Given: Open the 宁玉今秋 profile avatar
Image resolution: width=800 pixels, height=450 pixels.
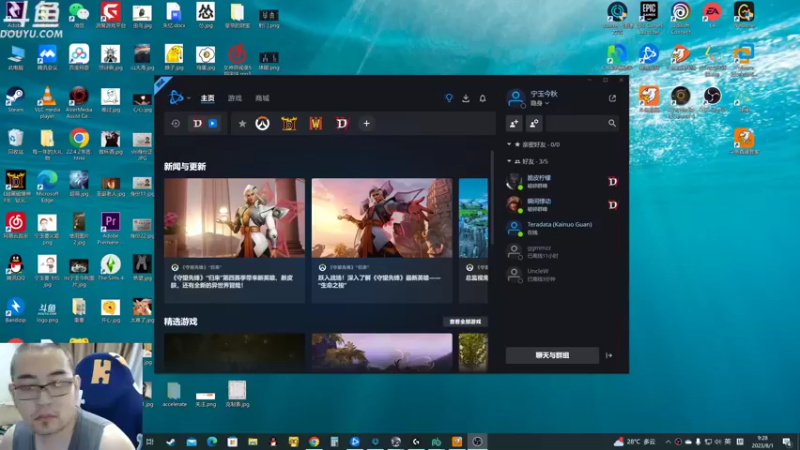Looking at the screenshot, I should (x=515, y=98).
